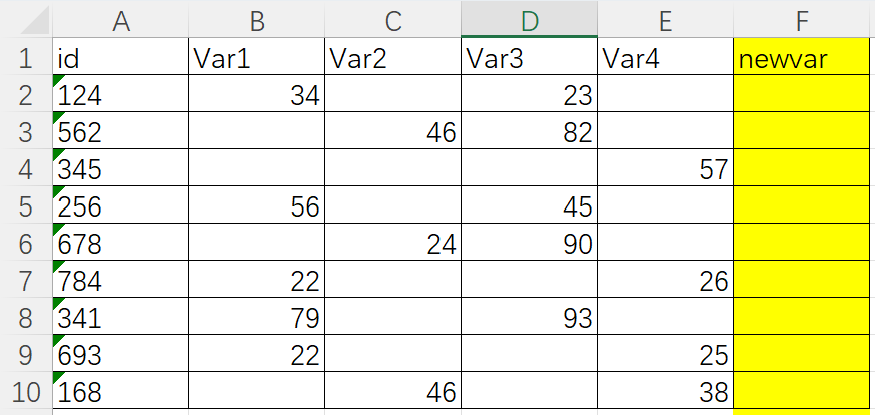Click the Var2 cell with value 24
876x416 pixels.
(393, 243)
